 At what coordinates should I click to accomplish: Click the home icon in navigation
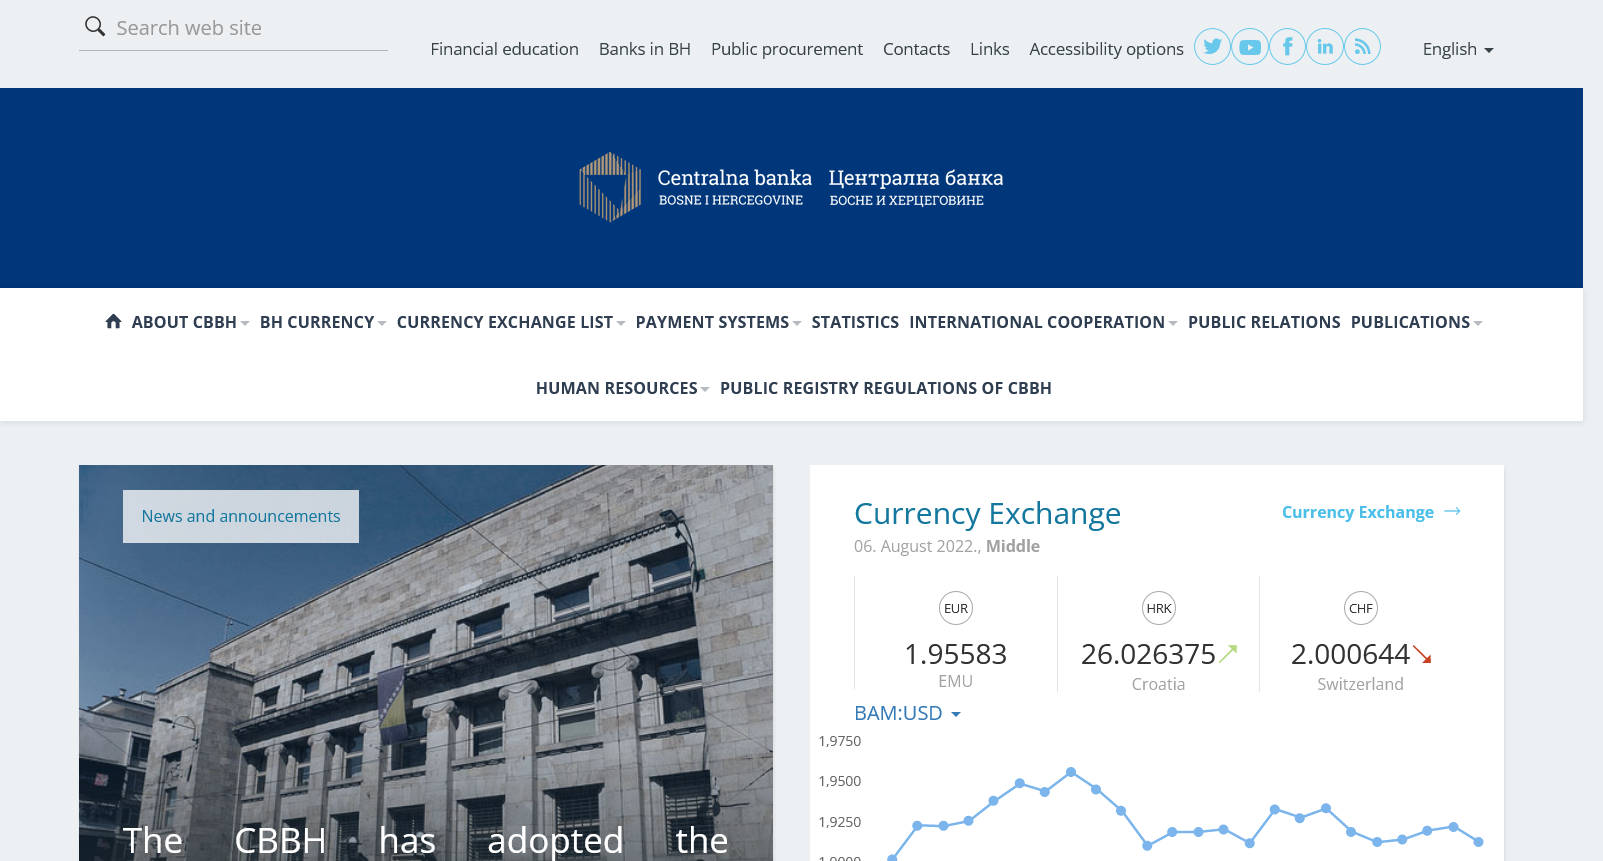pos(113,321)
